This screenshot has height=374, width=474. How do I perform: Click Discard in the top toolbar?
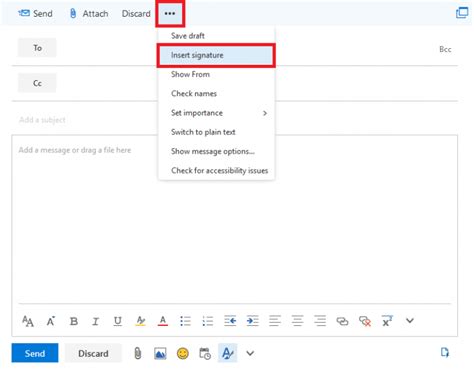[x=136, y=14]
